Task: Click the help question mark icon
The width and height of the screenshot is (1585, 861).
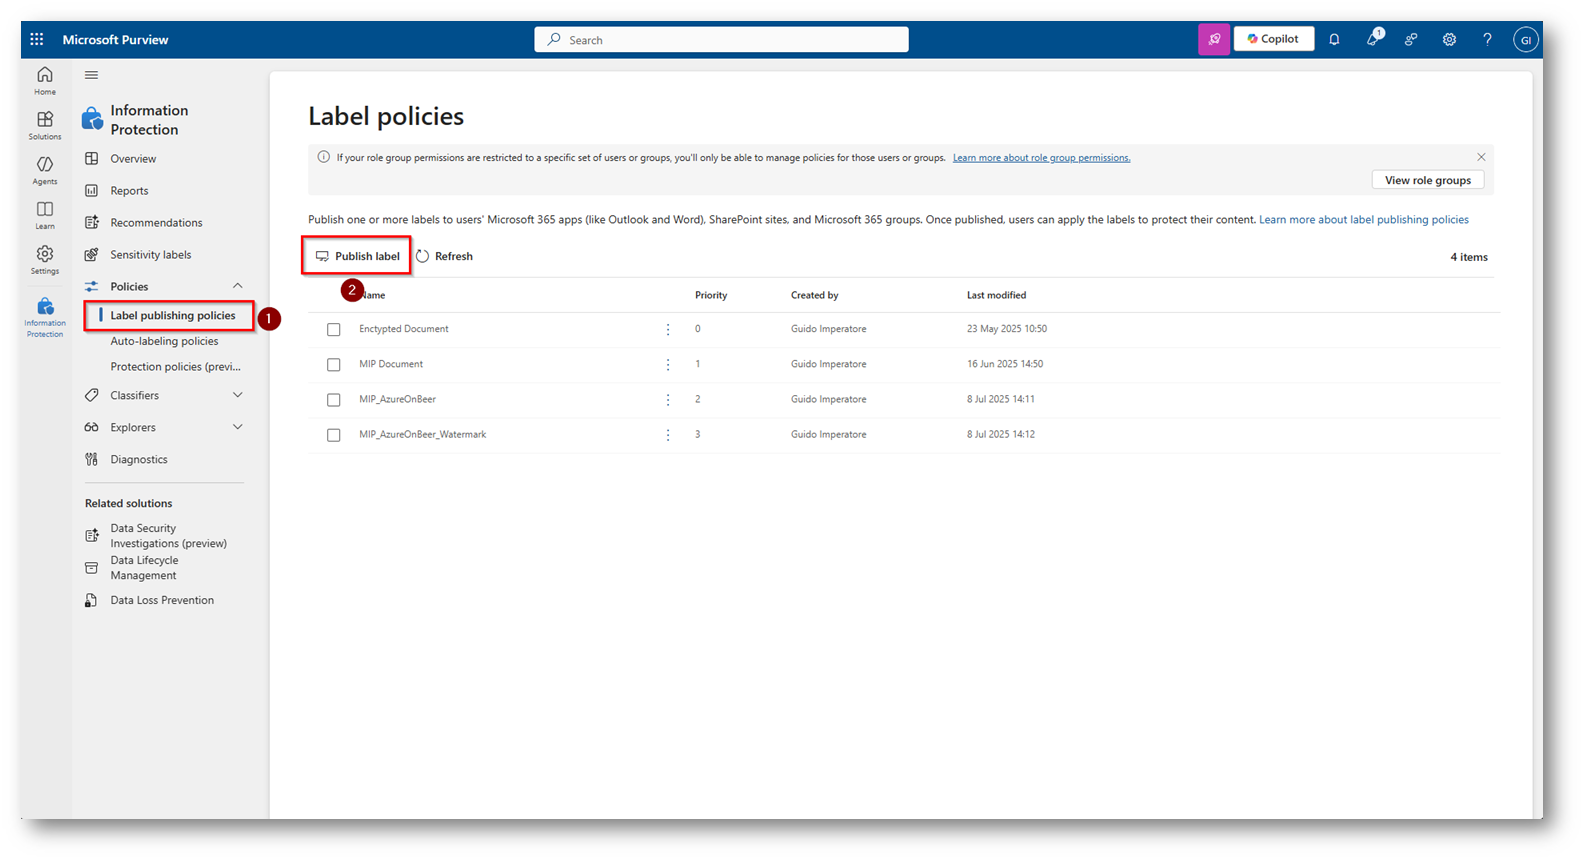Action: [1487, 40]
